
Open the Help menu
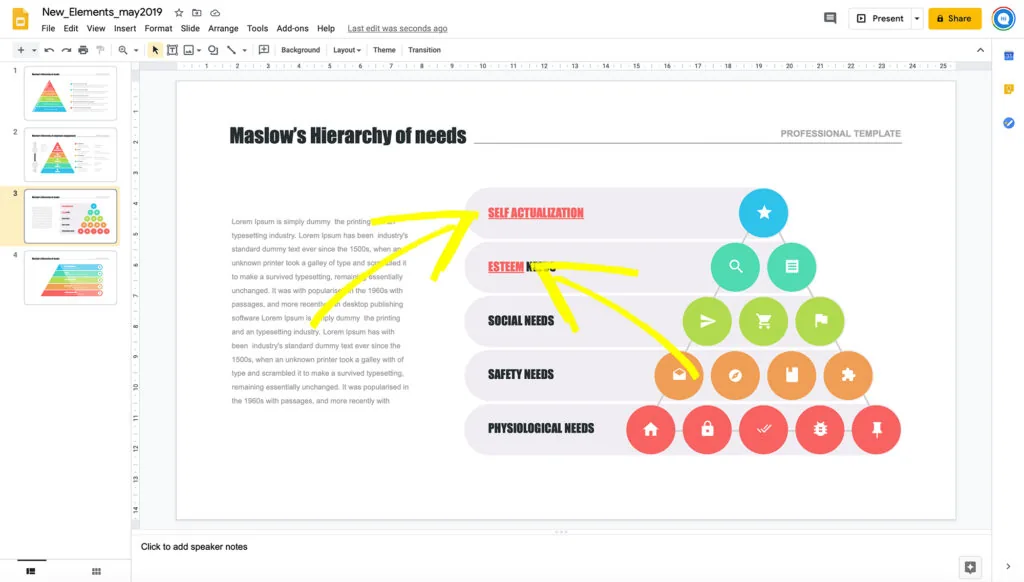(x=326, y=28)
